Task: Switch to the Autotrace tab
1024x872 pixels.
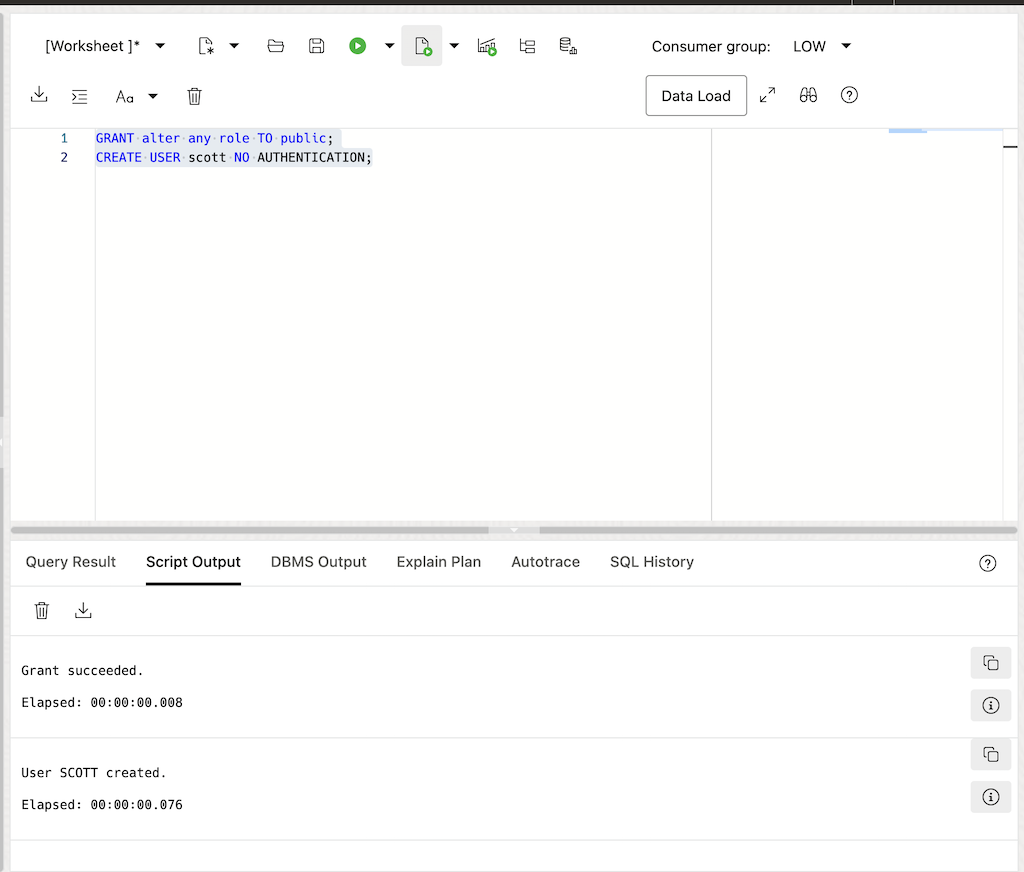Action: tap(545, 562)
